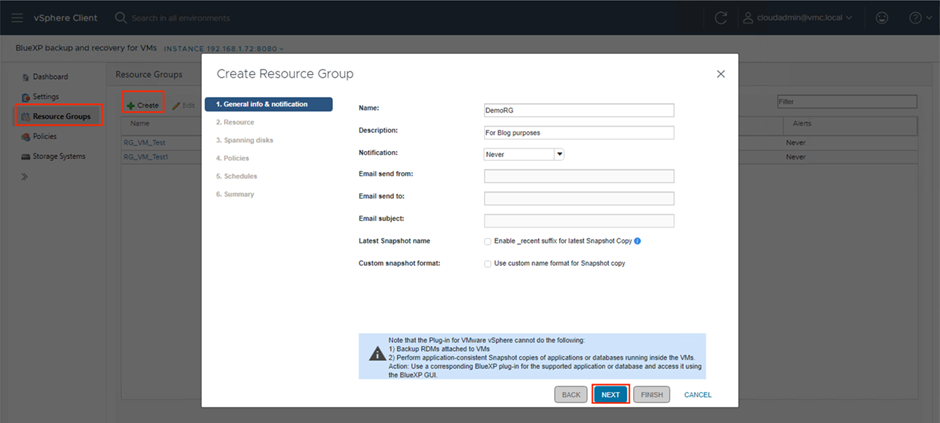
Task: Open the help question mark icon
Action: click(x=915, y=18)
